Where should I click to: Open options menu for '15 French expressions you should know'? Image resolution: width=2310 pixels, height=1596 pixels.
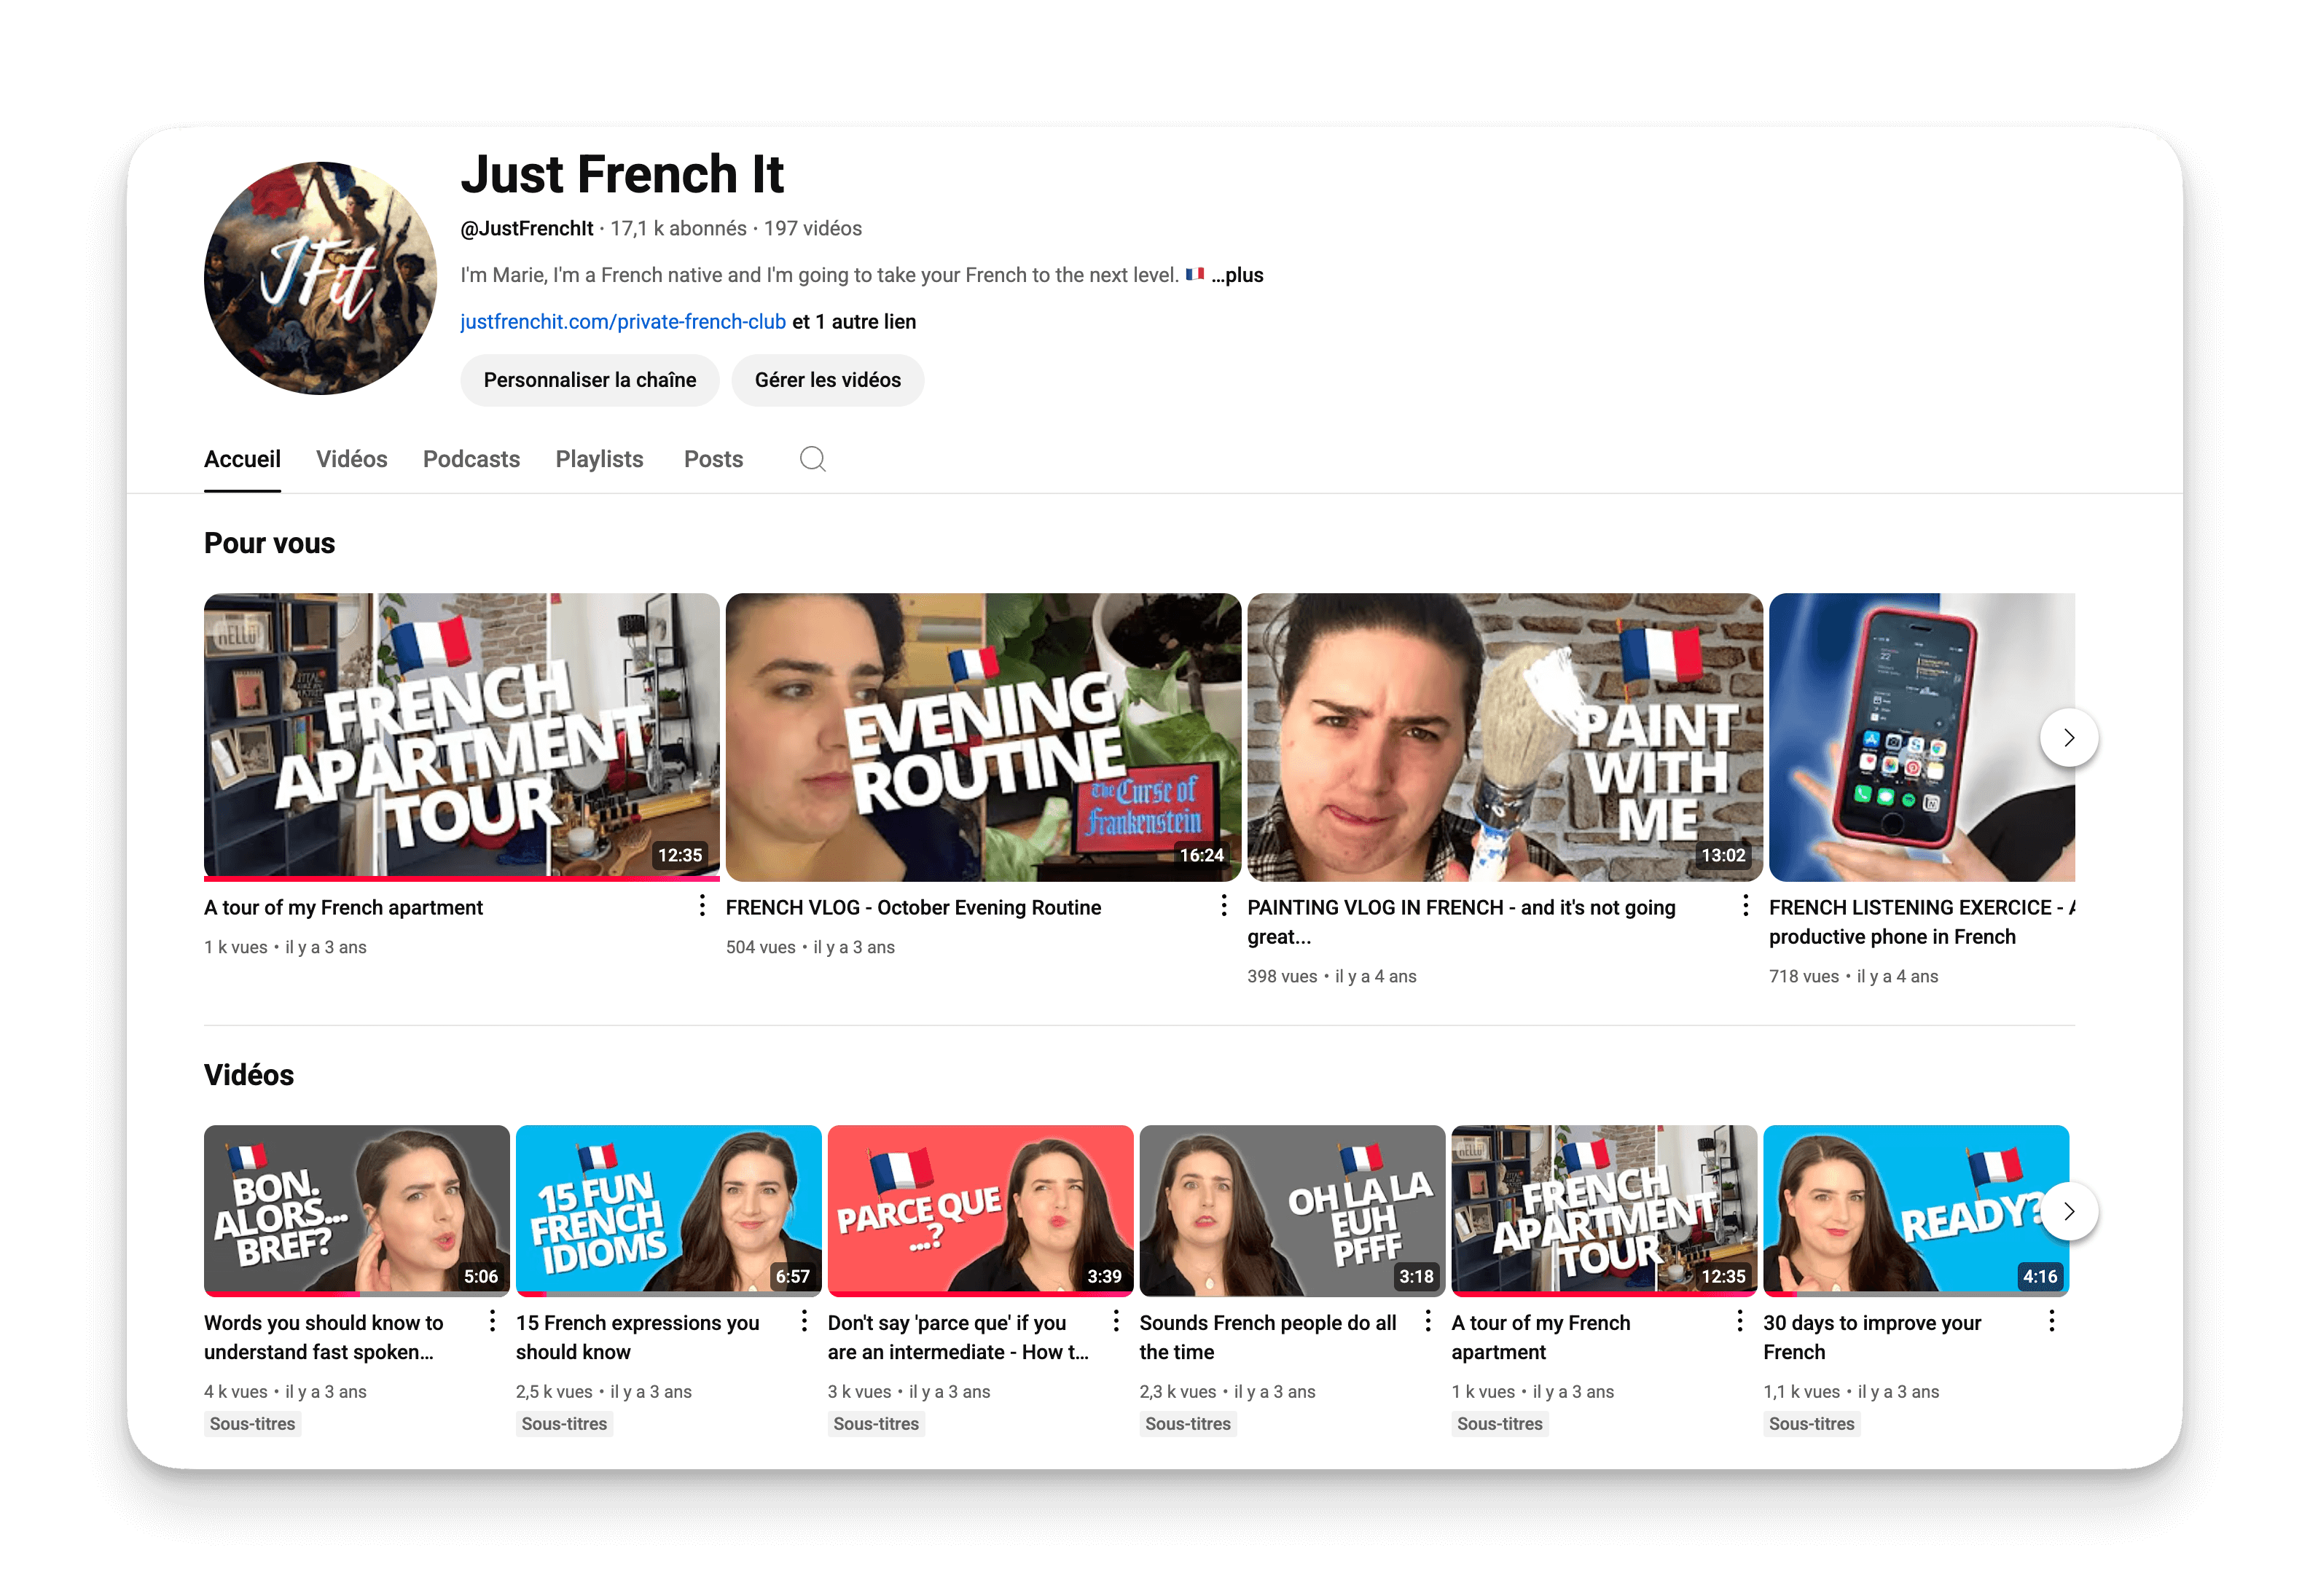coord(804,1320)
